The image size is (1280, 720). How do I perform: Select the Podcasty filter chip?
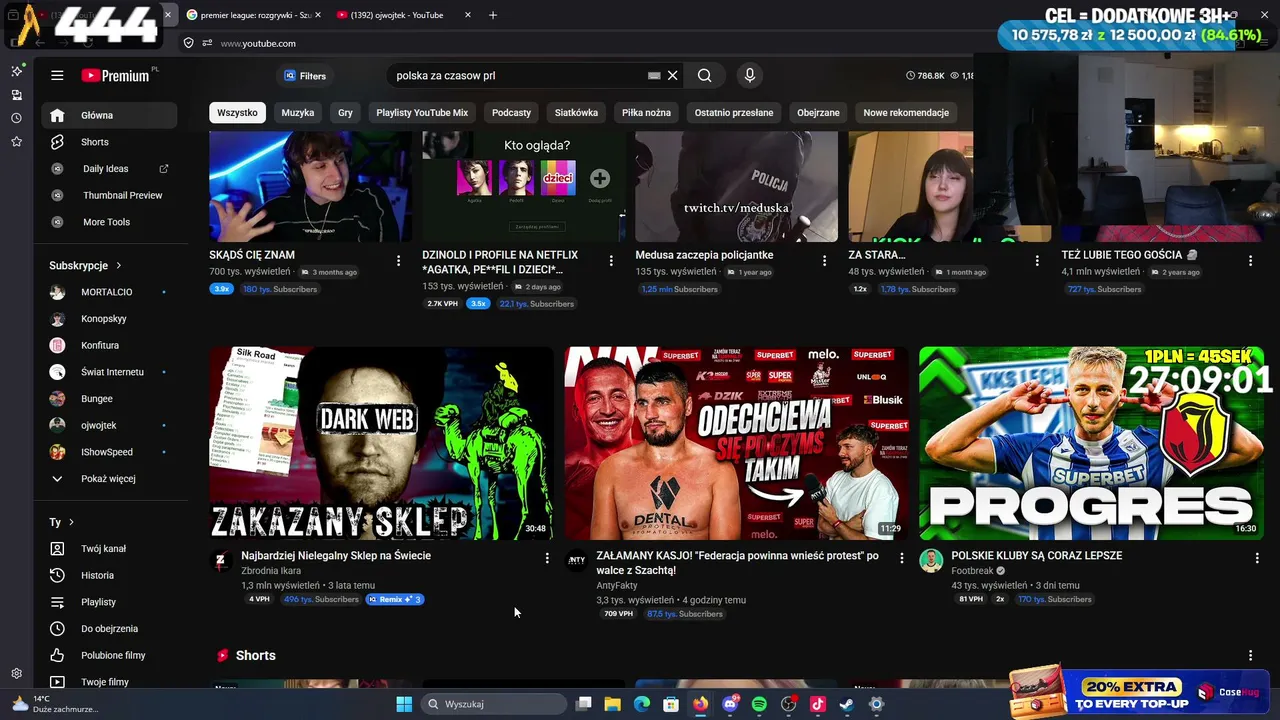coord(511,113)
